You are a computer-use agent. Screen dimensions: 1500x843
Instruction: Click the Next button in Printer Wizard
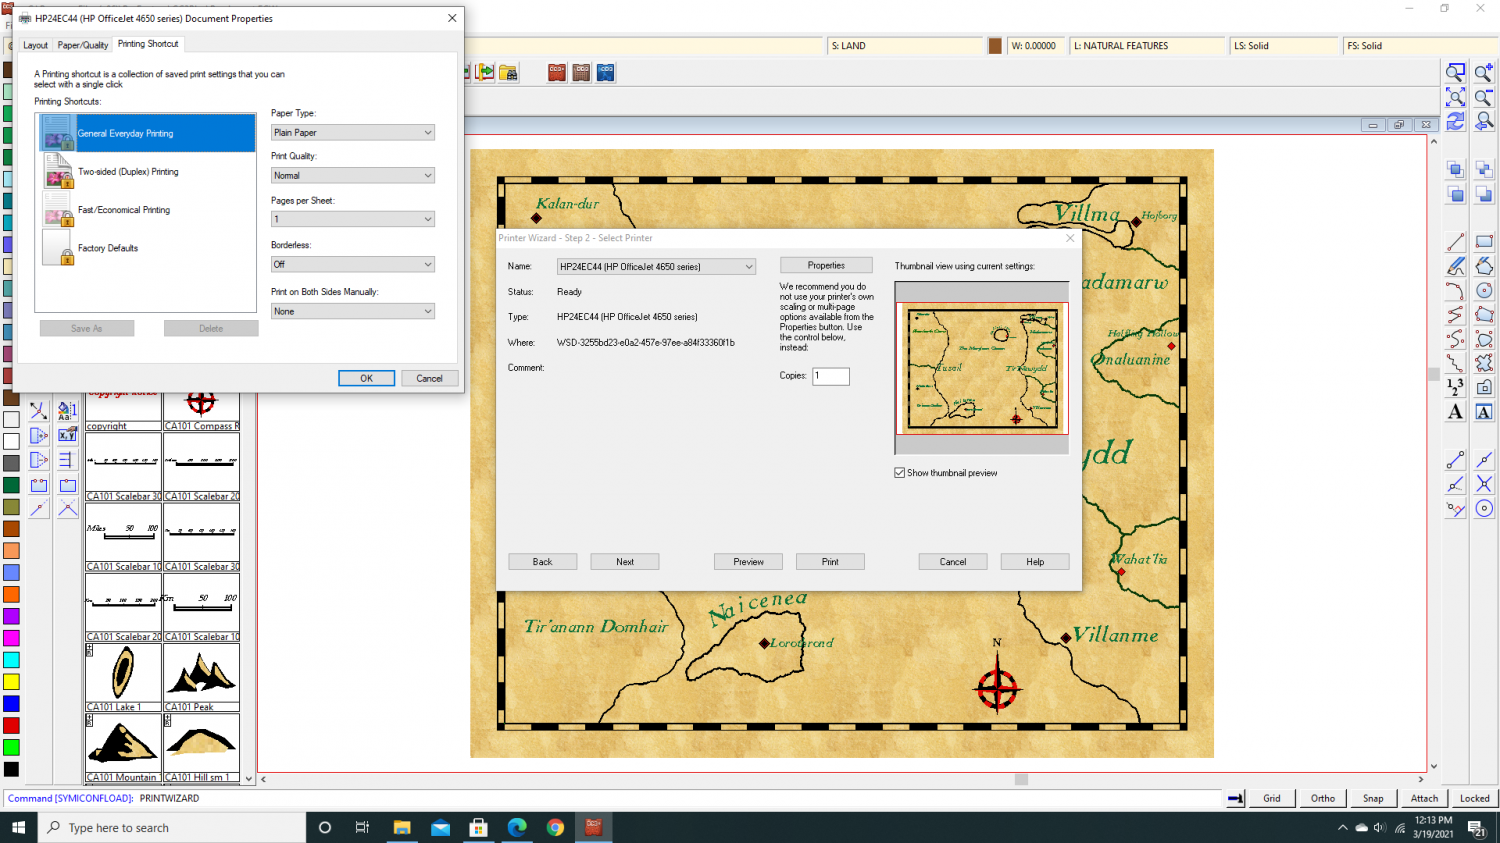625,562
